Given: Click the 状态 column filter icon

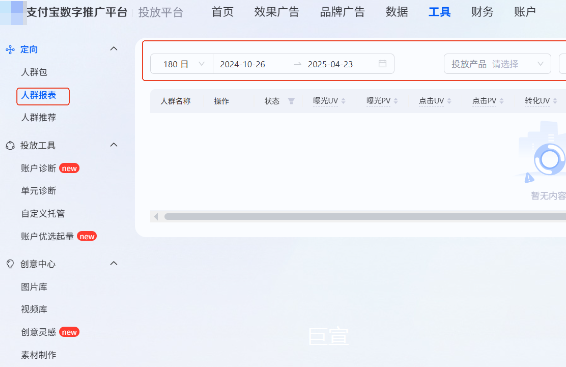Looking at the screenshot, I should click(x=291, y=101).
